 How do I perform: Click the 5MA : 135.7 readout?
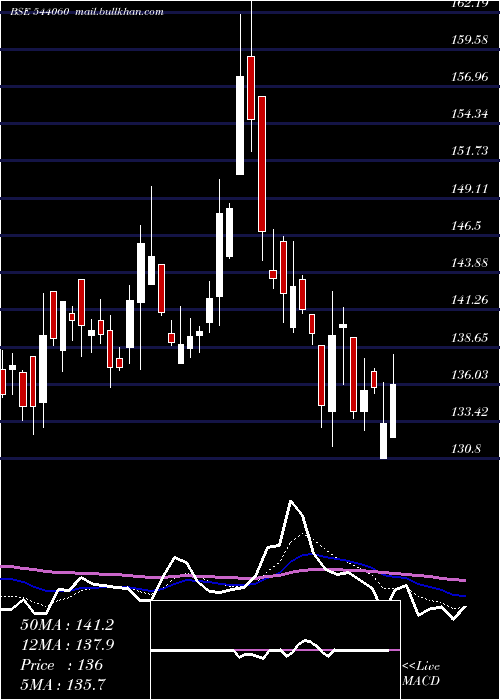tap(63, 684)
